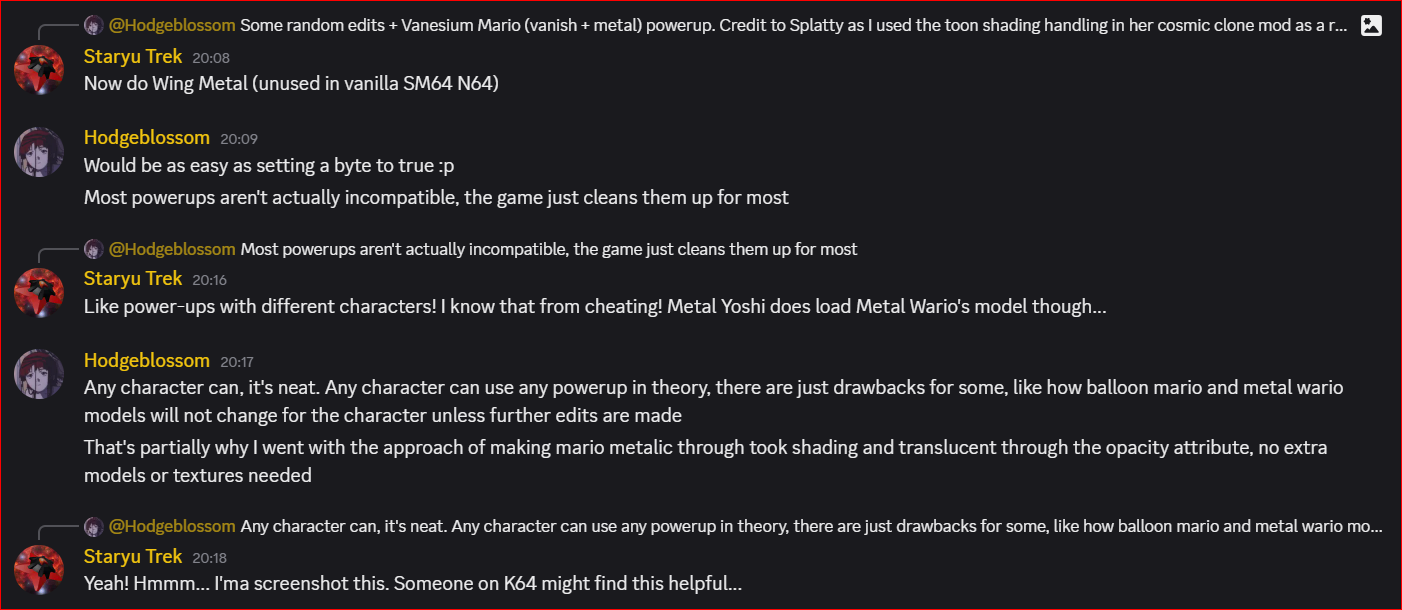Open Hodgeblossom's avatar on the 20:17 message
This screenshot has height=610, width=1402.
[x=39, y=375]
